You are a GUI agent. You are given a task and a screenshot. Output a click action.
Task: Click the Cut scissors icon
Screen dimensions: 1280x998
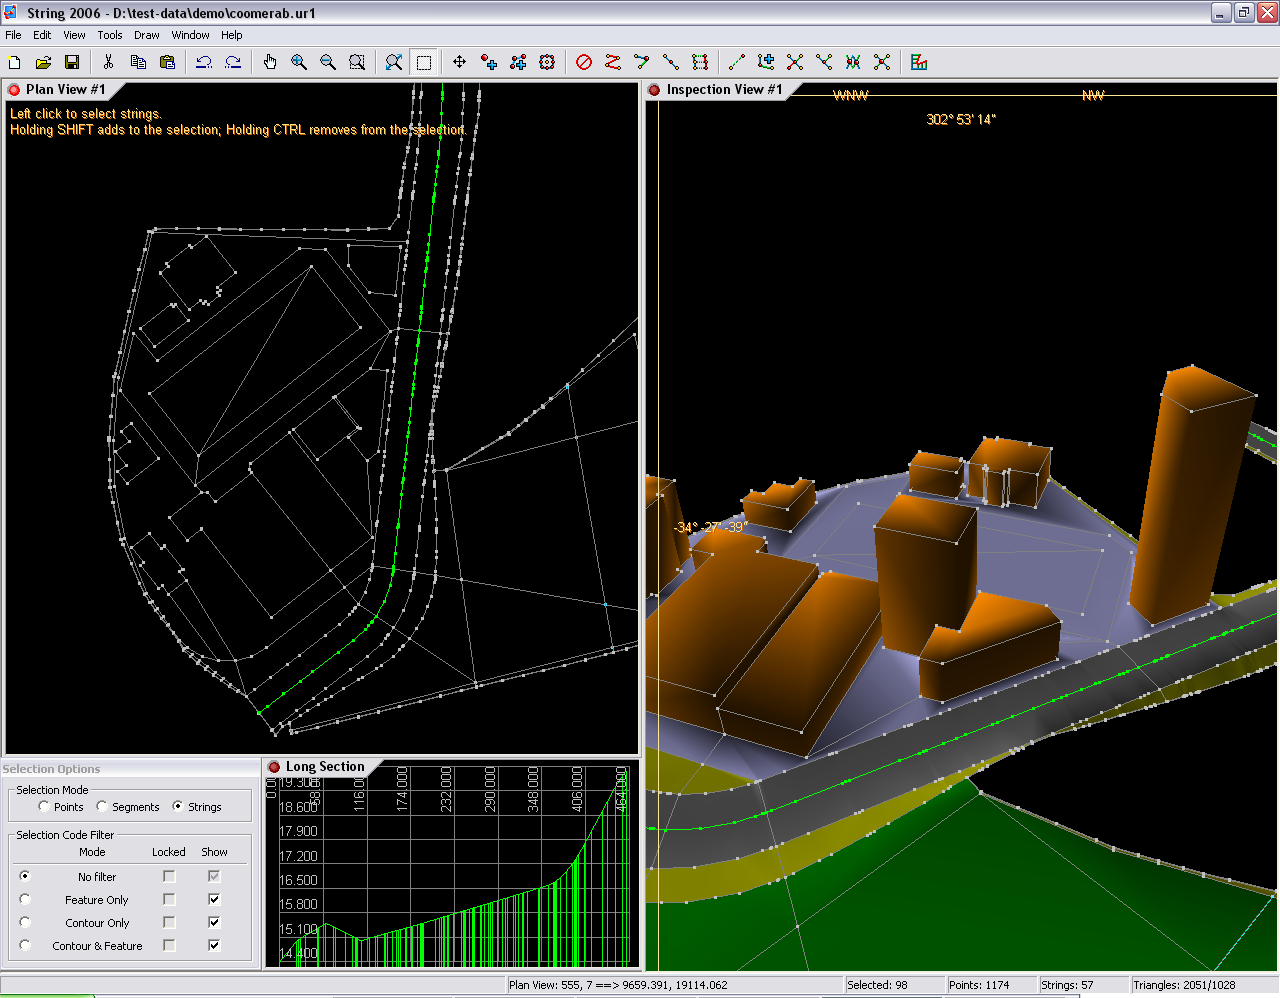(x=108, y=62)
